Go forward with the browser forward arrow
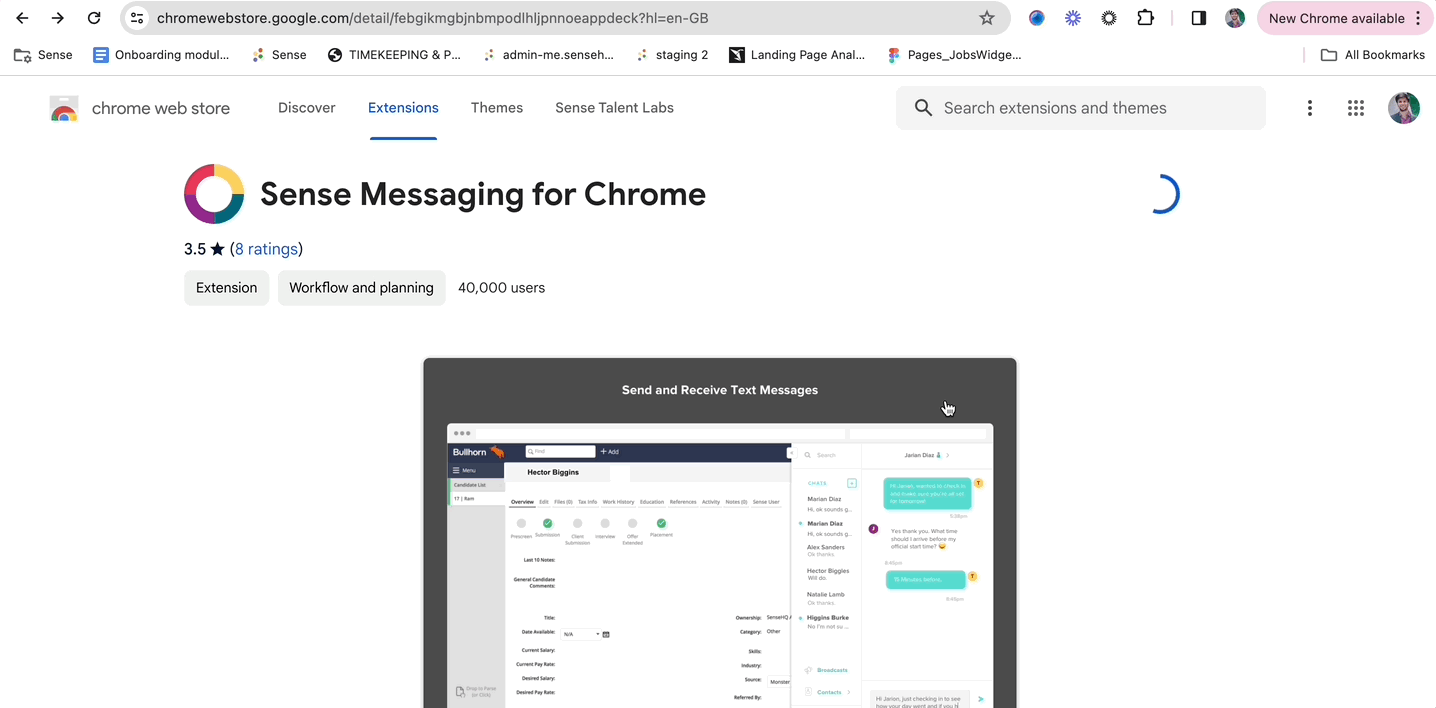Image resolution: width=1436 pixels, height=708 pixels. (x=58, y=18)
